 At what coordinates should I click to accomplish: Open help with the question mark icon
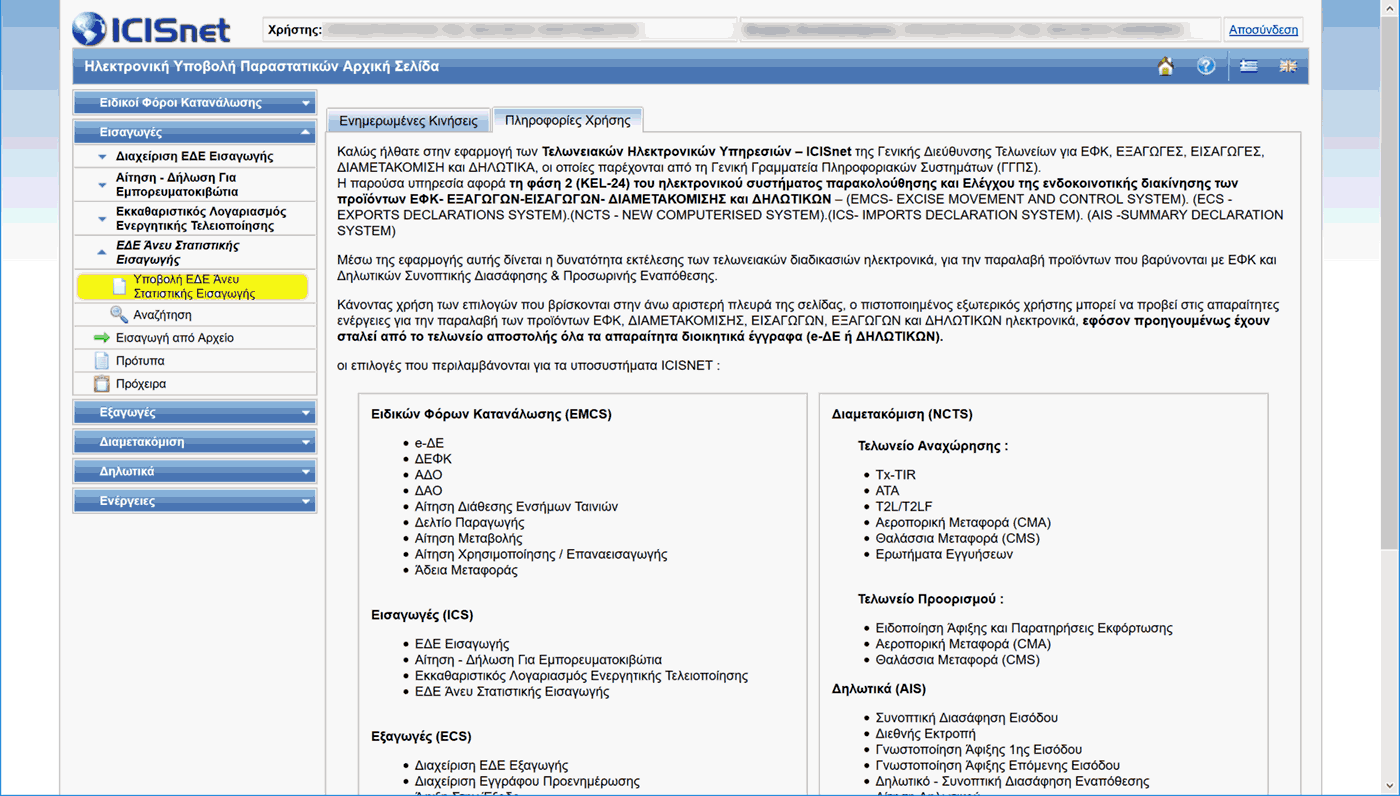[1206, 66]
